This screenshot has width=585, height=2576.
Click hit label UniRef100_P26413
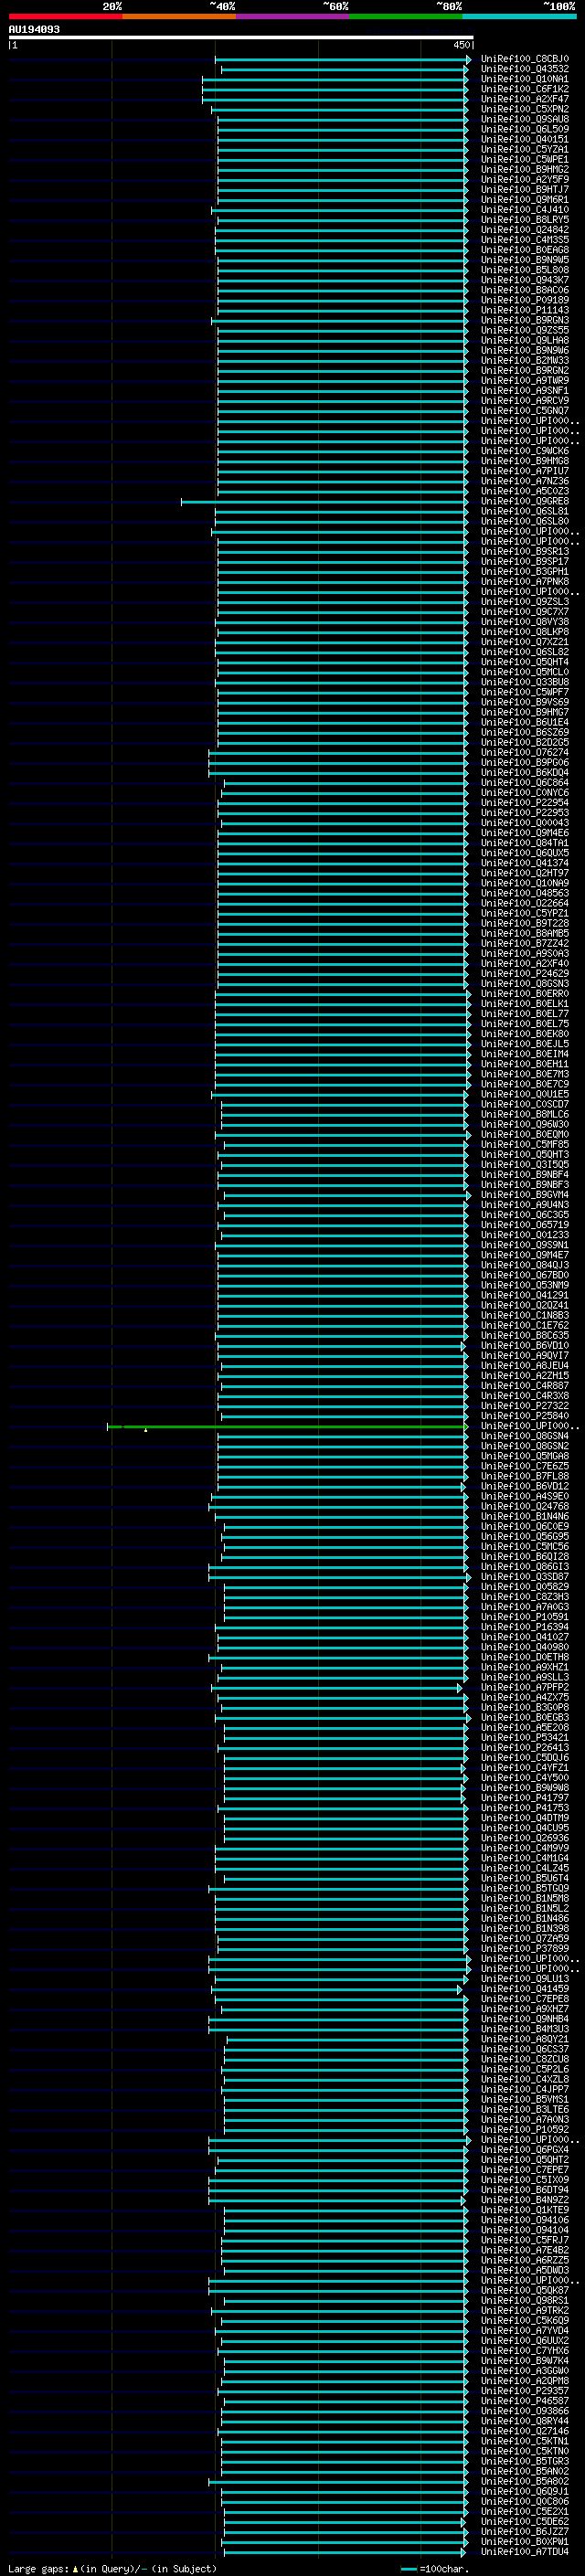coord(524,1748)
